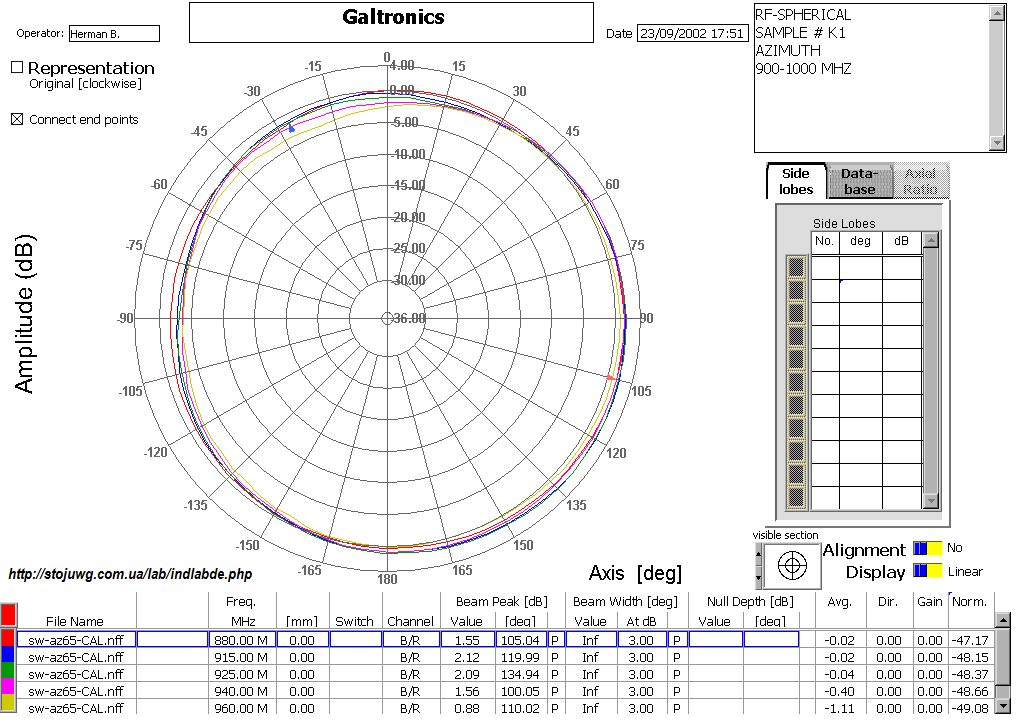Screen dimensions: 1016x723
Task: Click the crosshair target icon under visible section
Action: pyautogui.click(x=792, y=566)
